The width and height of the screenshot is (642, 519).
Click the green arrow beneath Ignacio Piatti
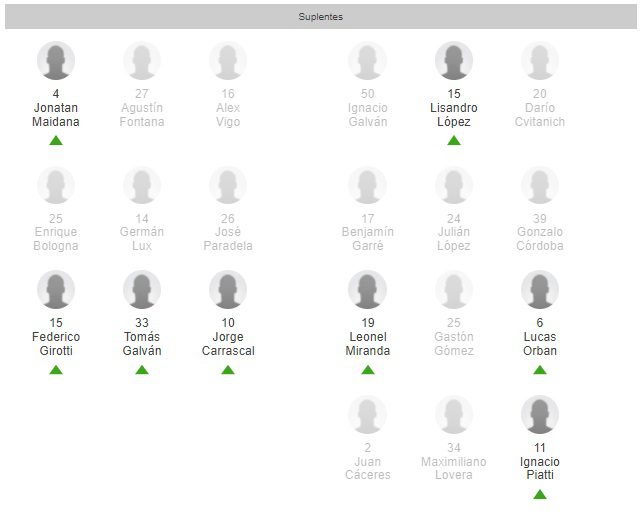tap(540, 494)
